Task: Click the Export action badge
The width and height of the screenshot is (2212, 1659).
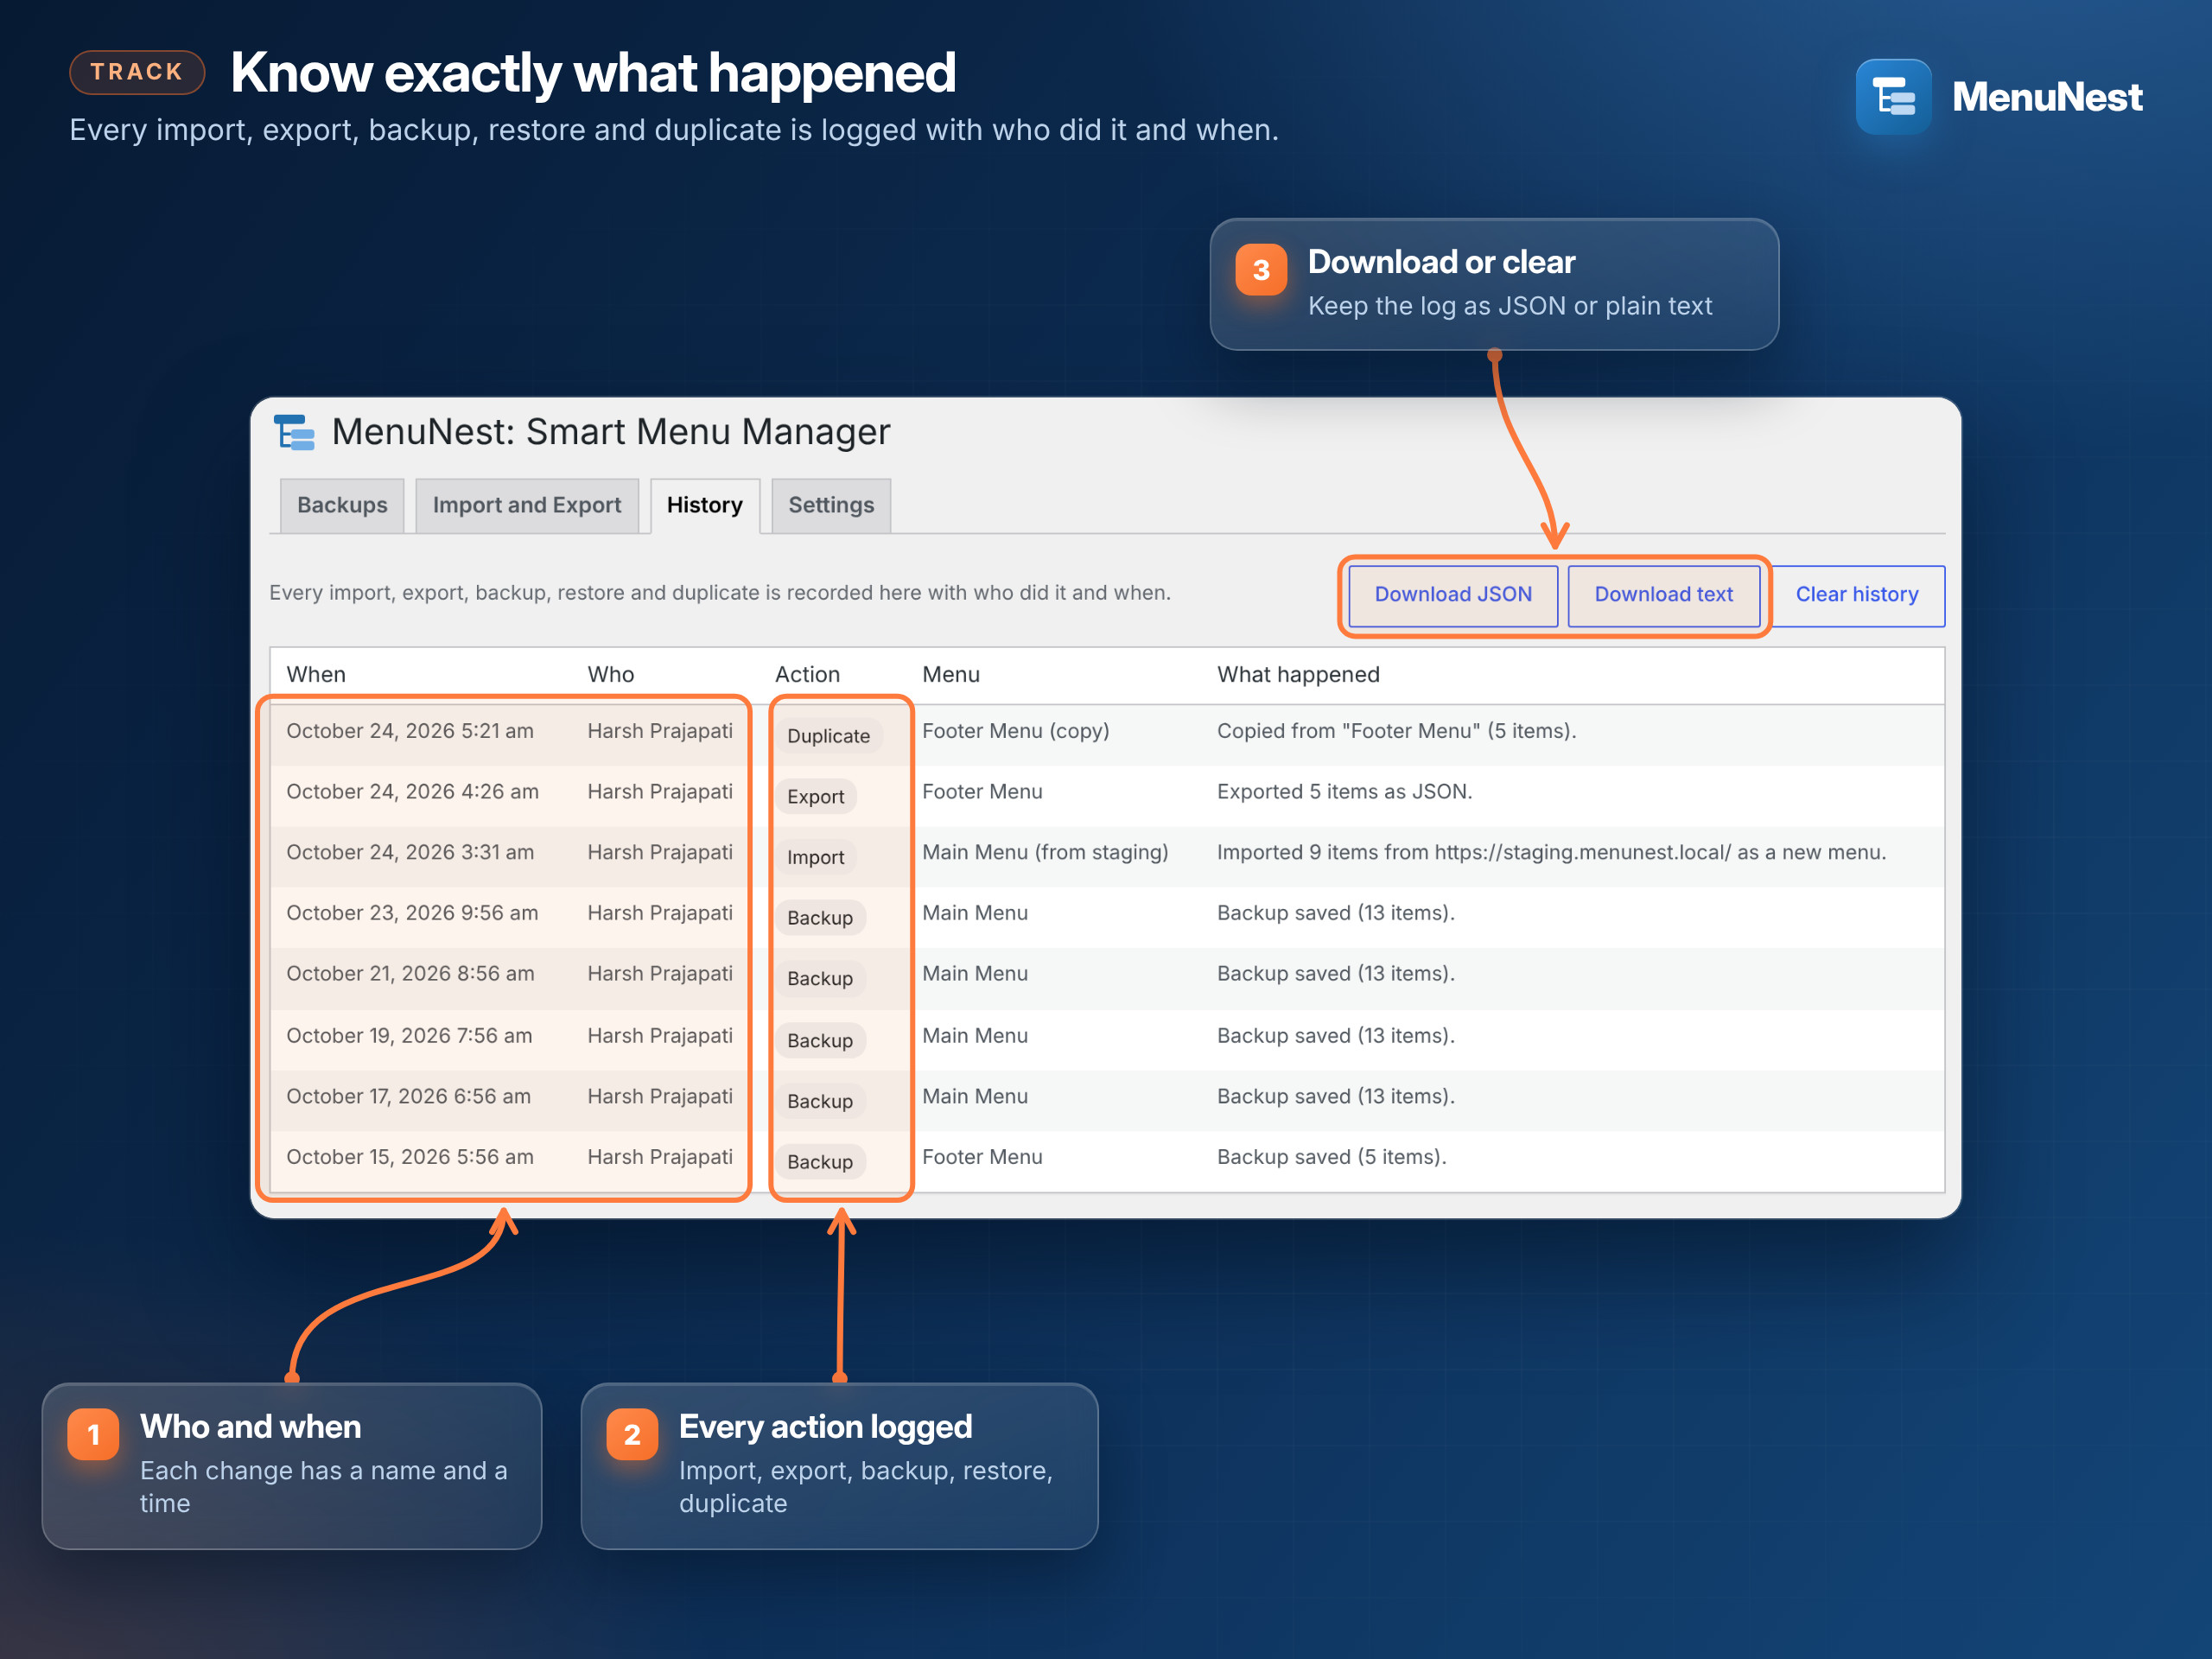Action: click(816, 797)
